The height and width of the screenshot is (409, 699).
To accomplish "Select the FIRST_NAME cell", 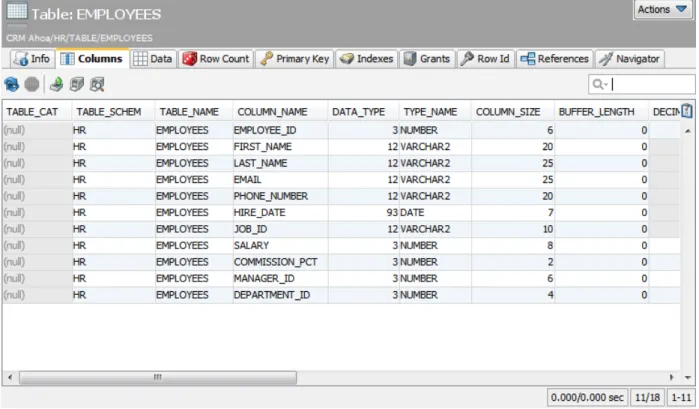I will pyautogui.click(x=280, y=147).
